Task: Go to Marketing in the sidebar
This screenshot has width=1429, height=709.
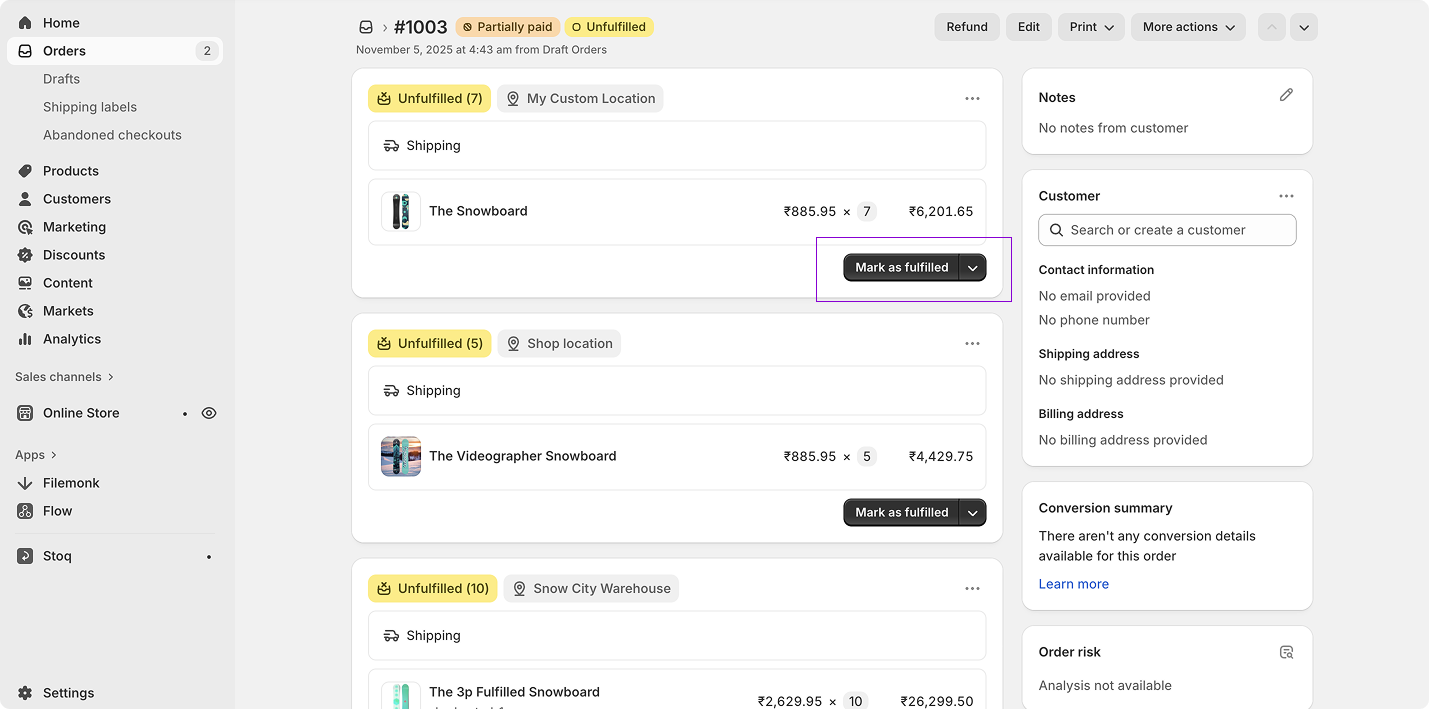Action: [x=74, y=226]
